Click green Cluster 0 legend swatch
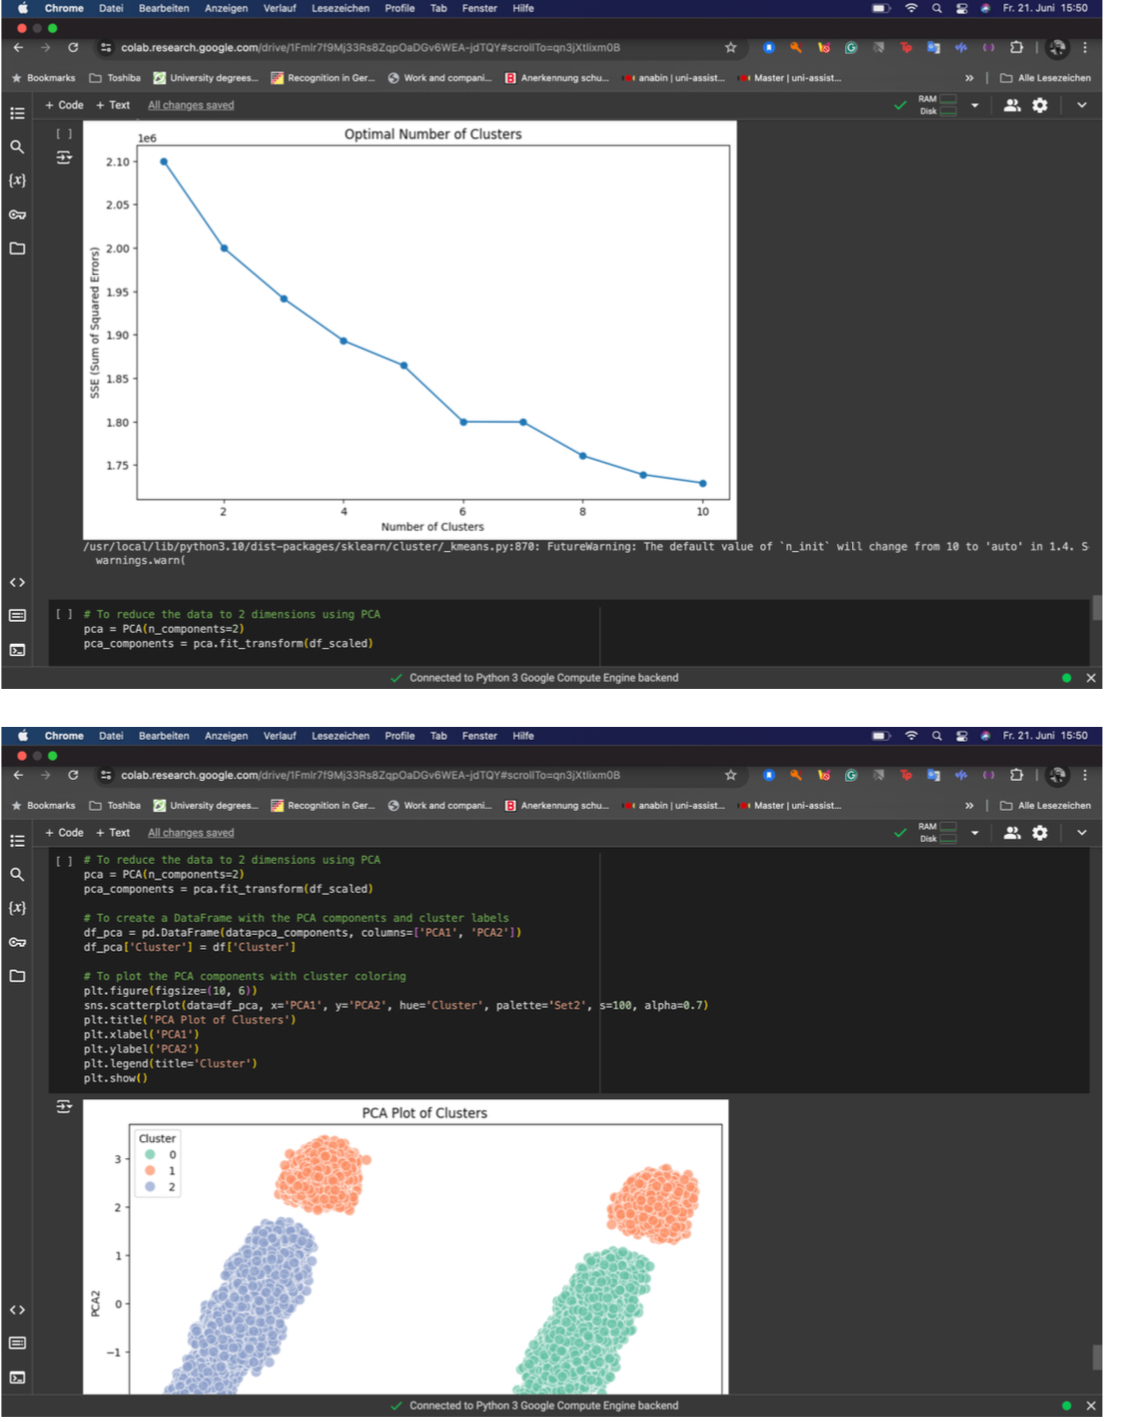This screenshot has width=1121, height=1422. point(150,1155)
